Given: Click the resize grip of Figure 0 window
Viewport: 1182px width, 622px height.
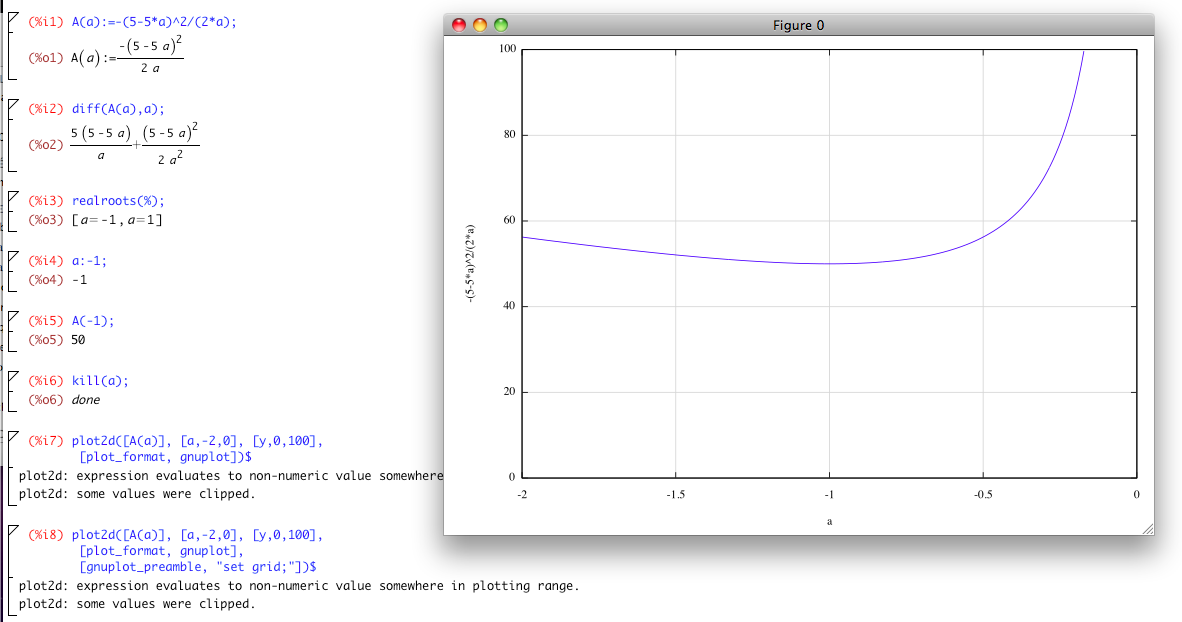Looking at the screenshot, I should click(1146, 527).
